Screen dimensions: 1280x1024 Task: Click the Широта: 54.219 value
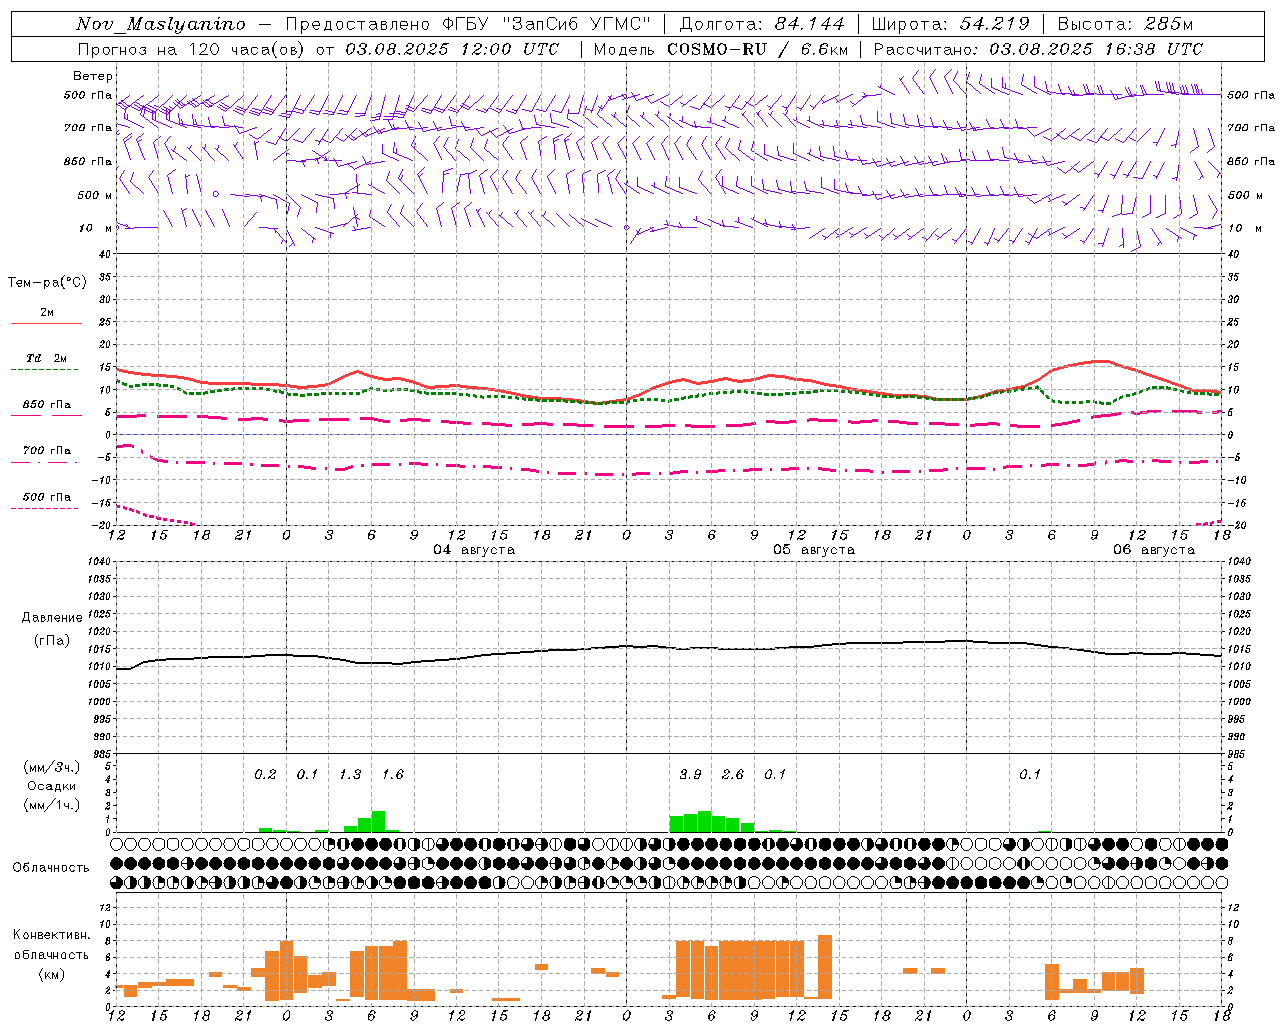pos(951,24)
